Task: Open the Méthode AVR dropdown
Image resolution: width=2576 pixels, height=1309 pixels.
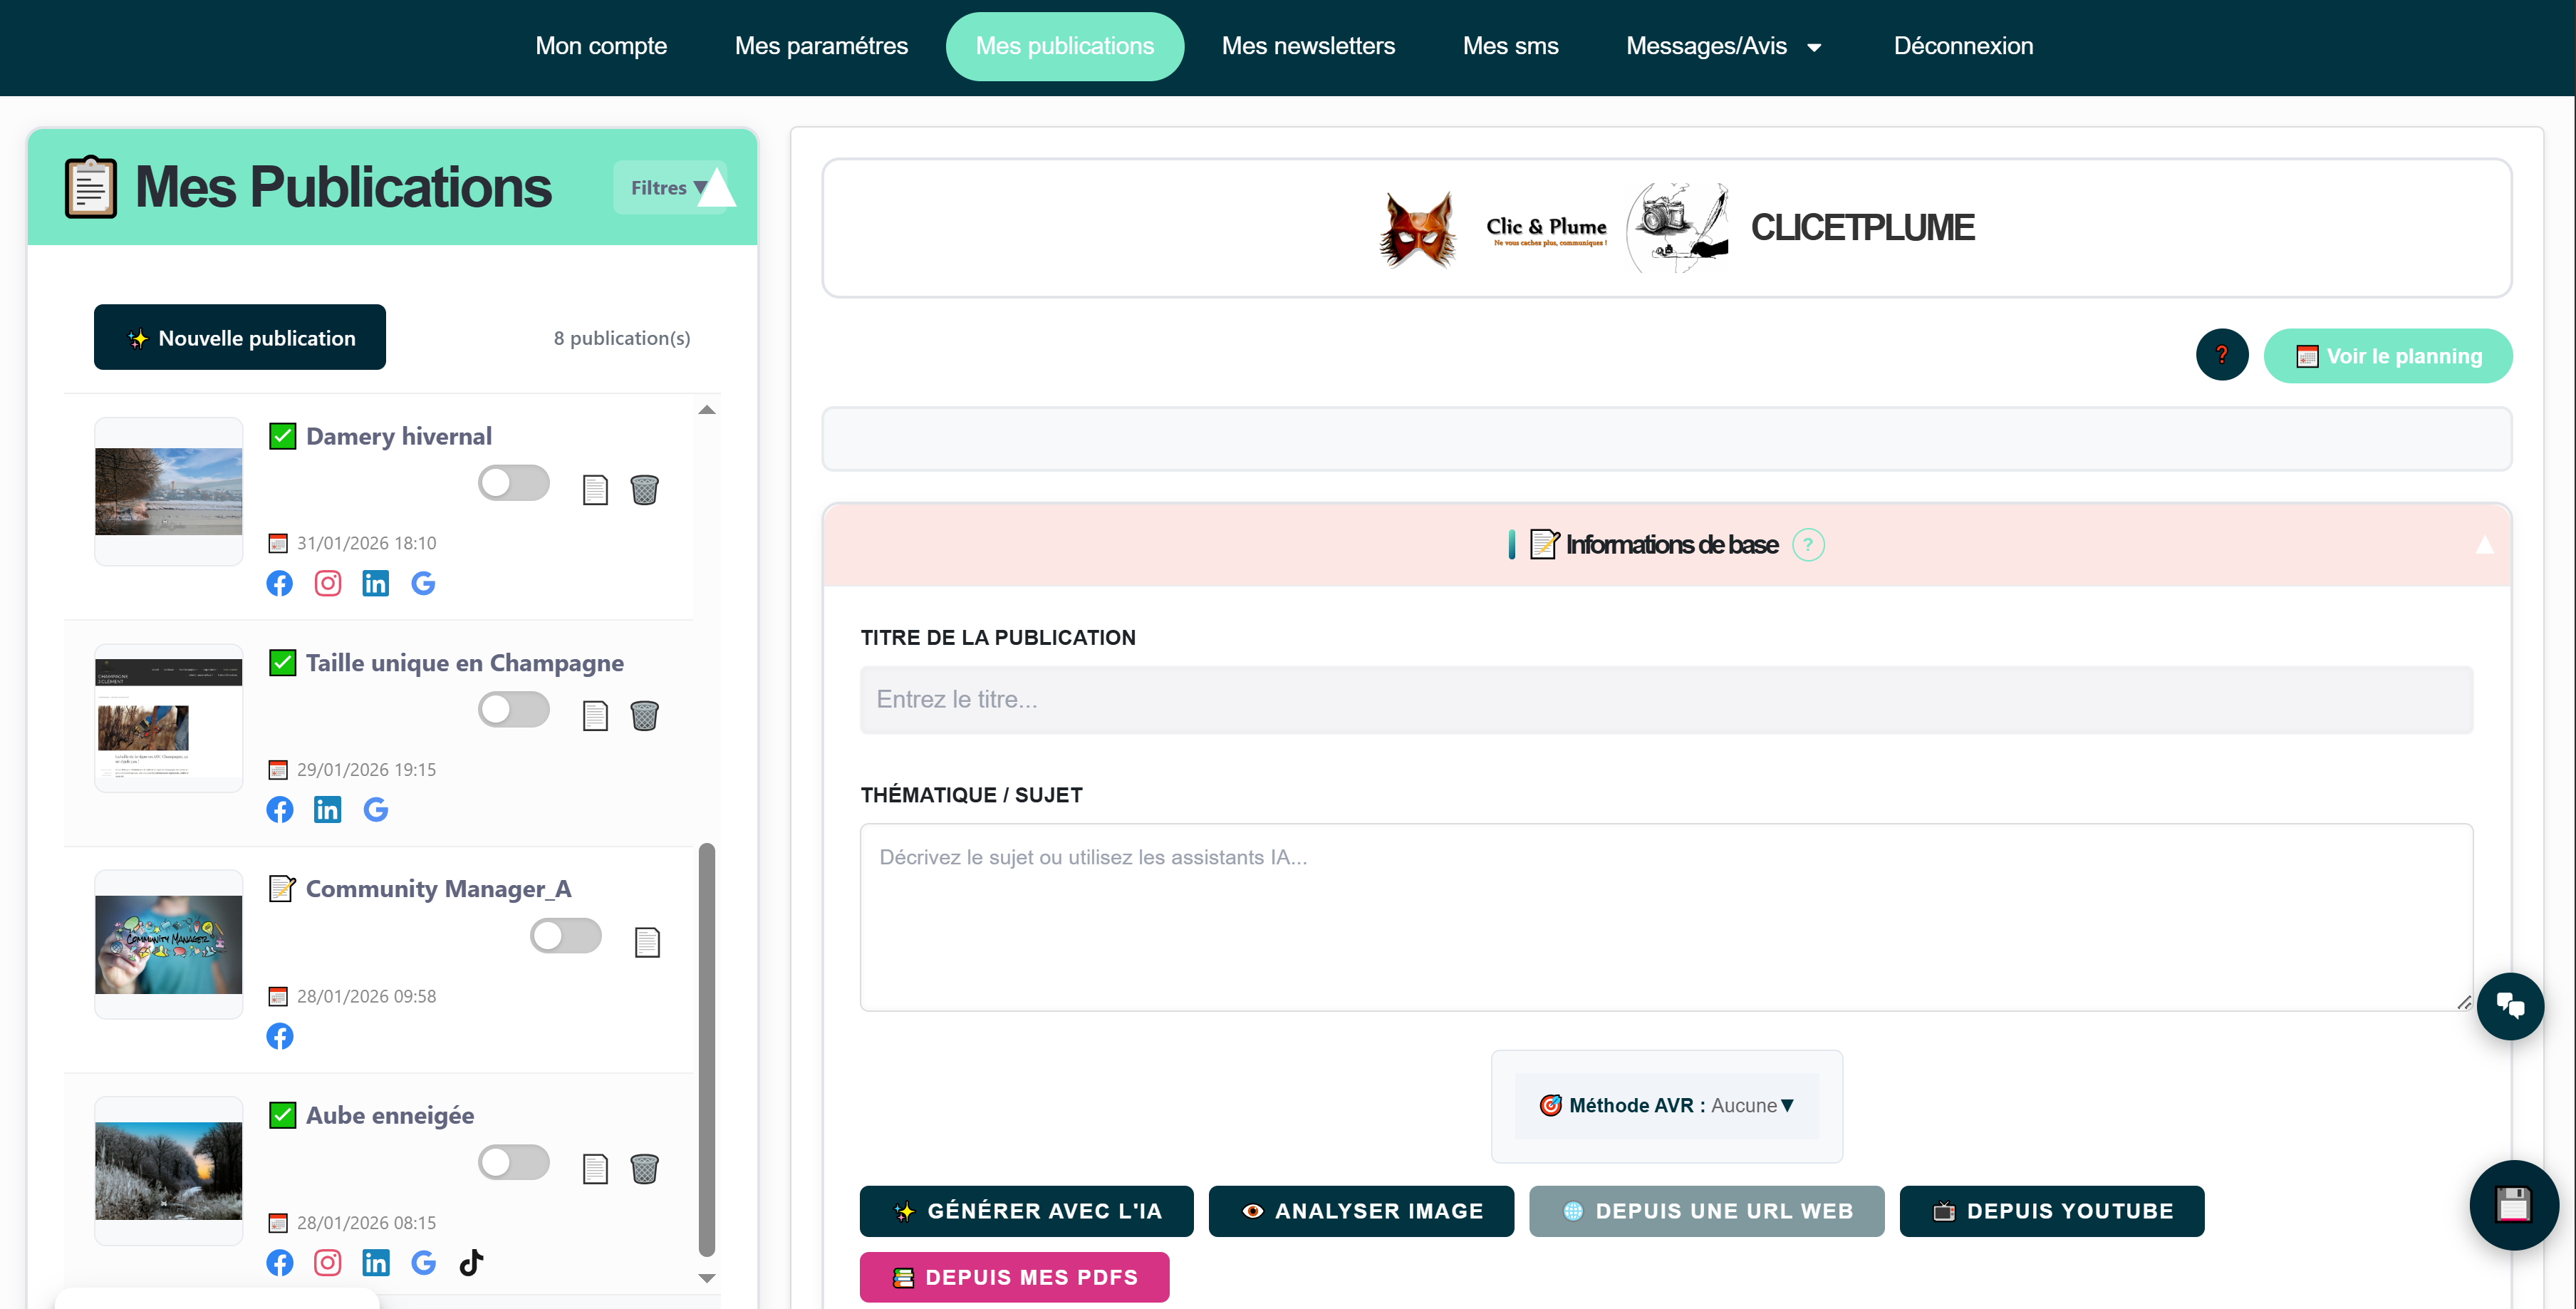Action: coord(1666,1105)
